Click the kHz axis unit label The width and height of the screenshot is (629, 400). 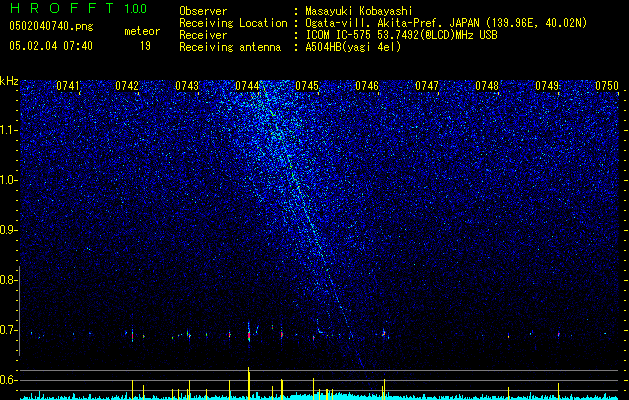9,81
